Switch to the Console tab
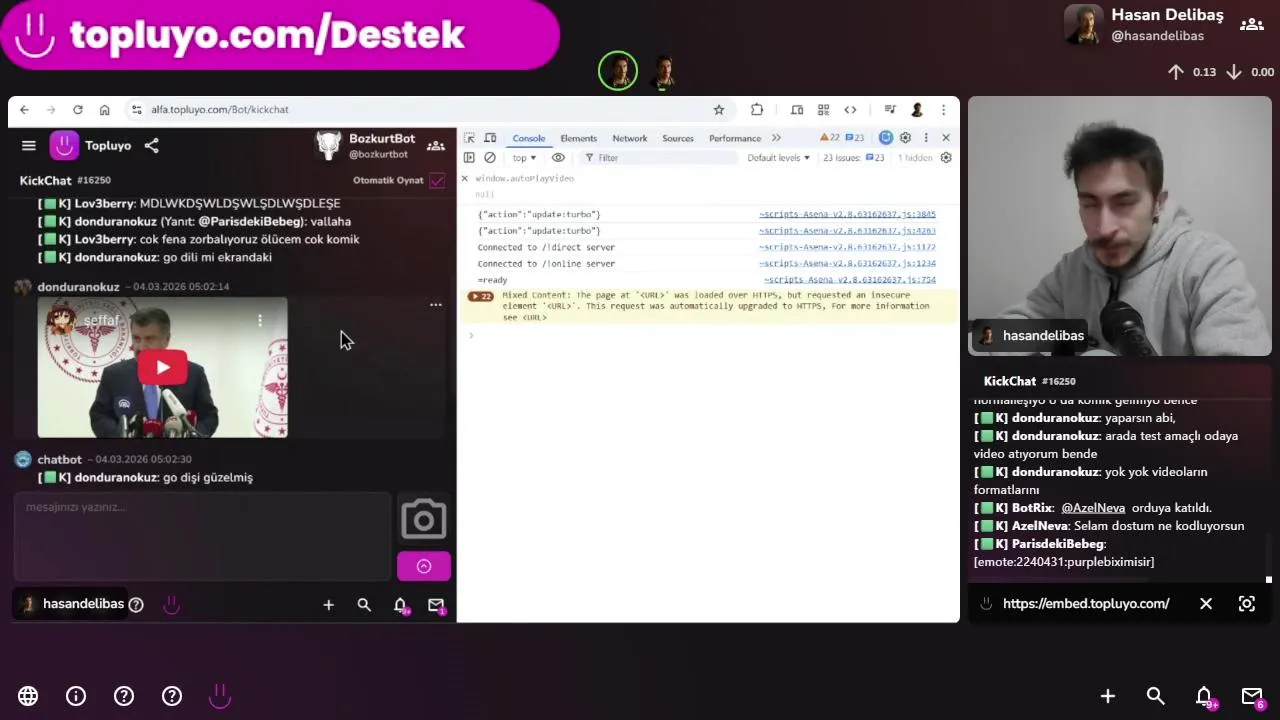1280x720 pixels. [529, 139]
